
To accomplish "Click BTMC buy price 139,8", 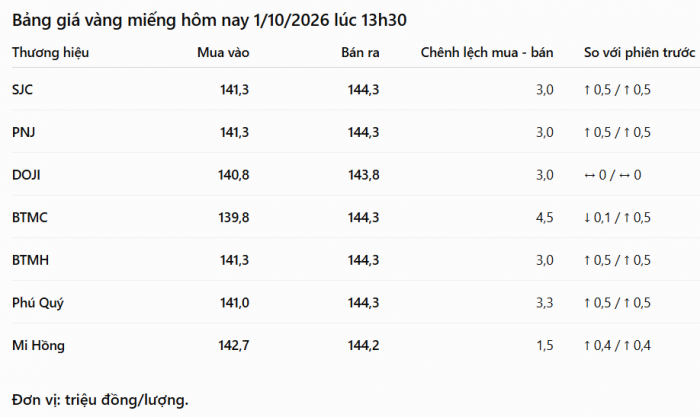I will tap(233, 217).
